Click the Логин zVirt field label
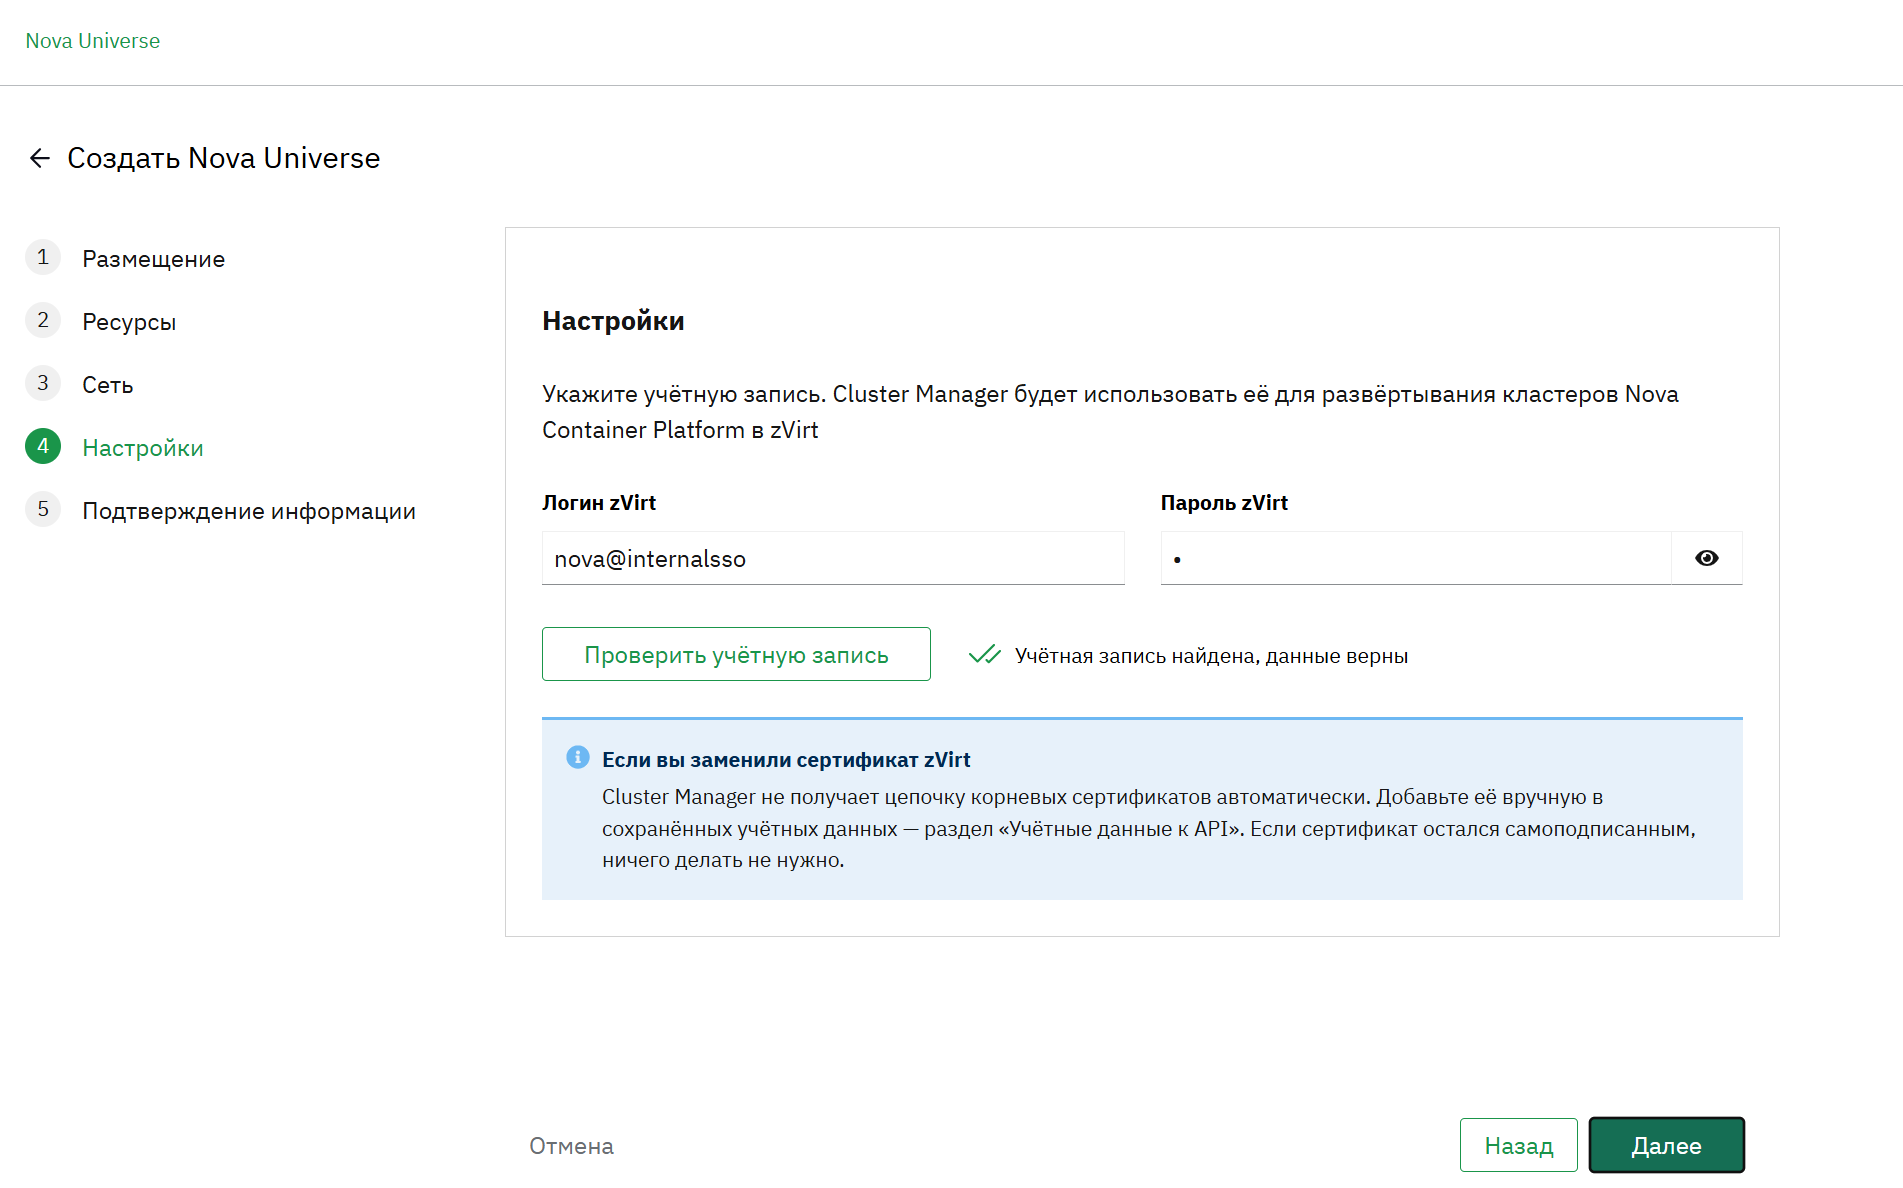 (599, 503)
